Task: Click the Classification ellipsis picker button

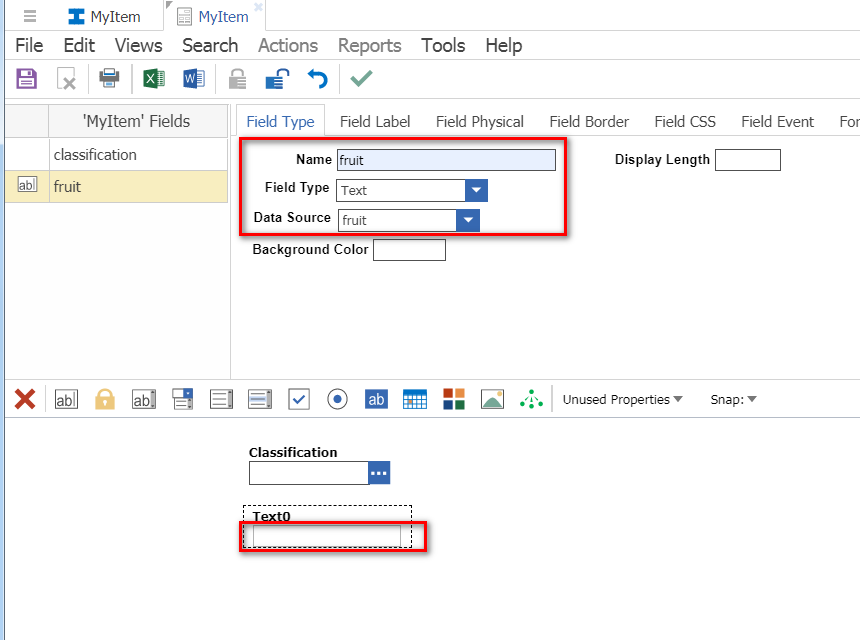Action: (379, 473)
